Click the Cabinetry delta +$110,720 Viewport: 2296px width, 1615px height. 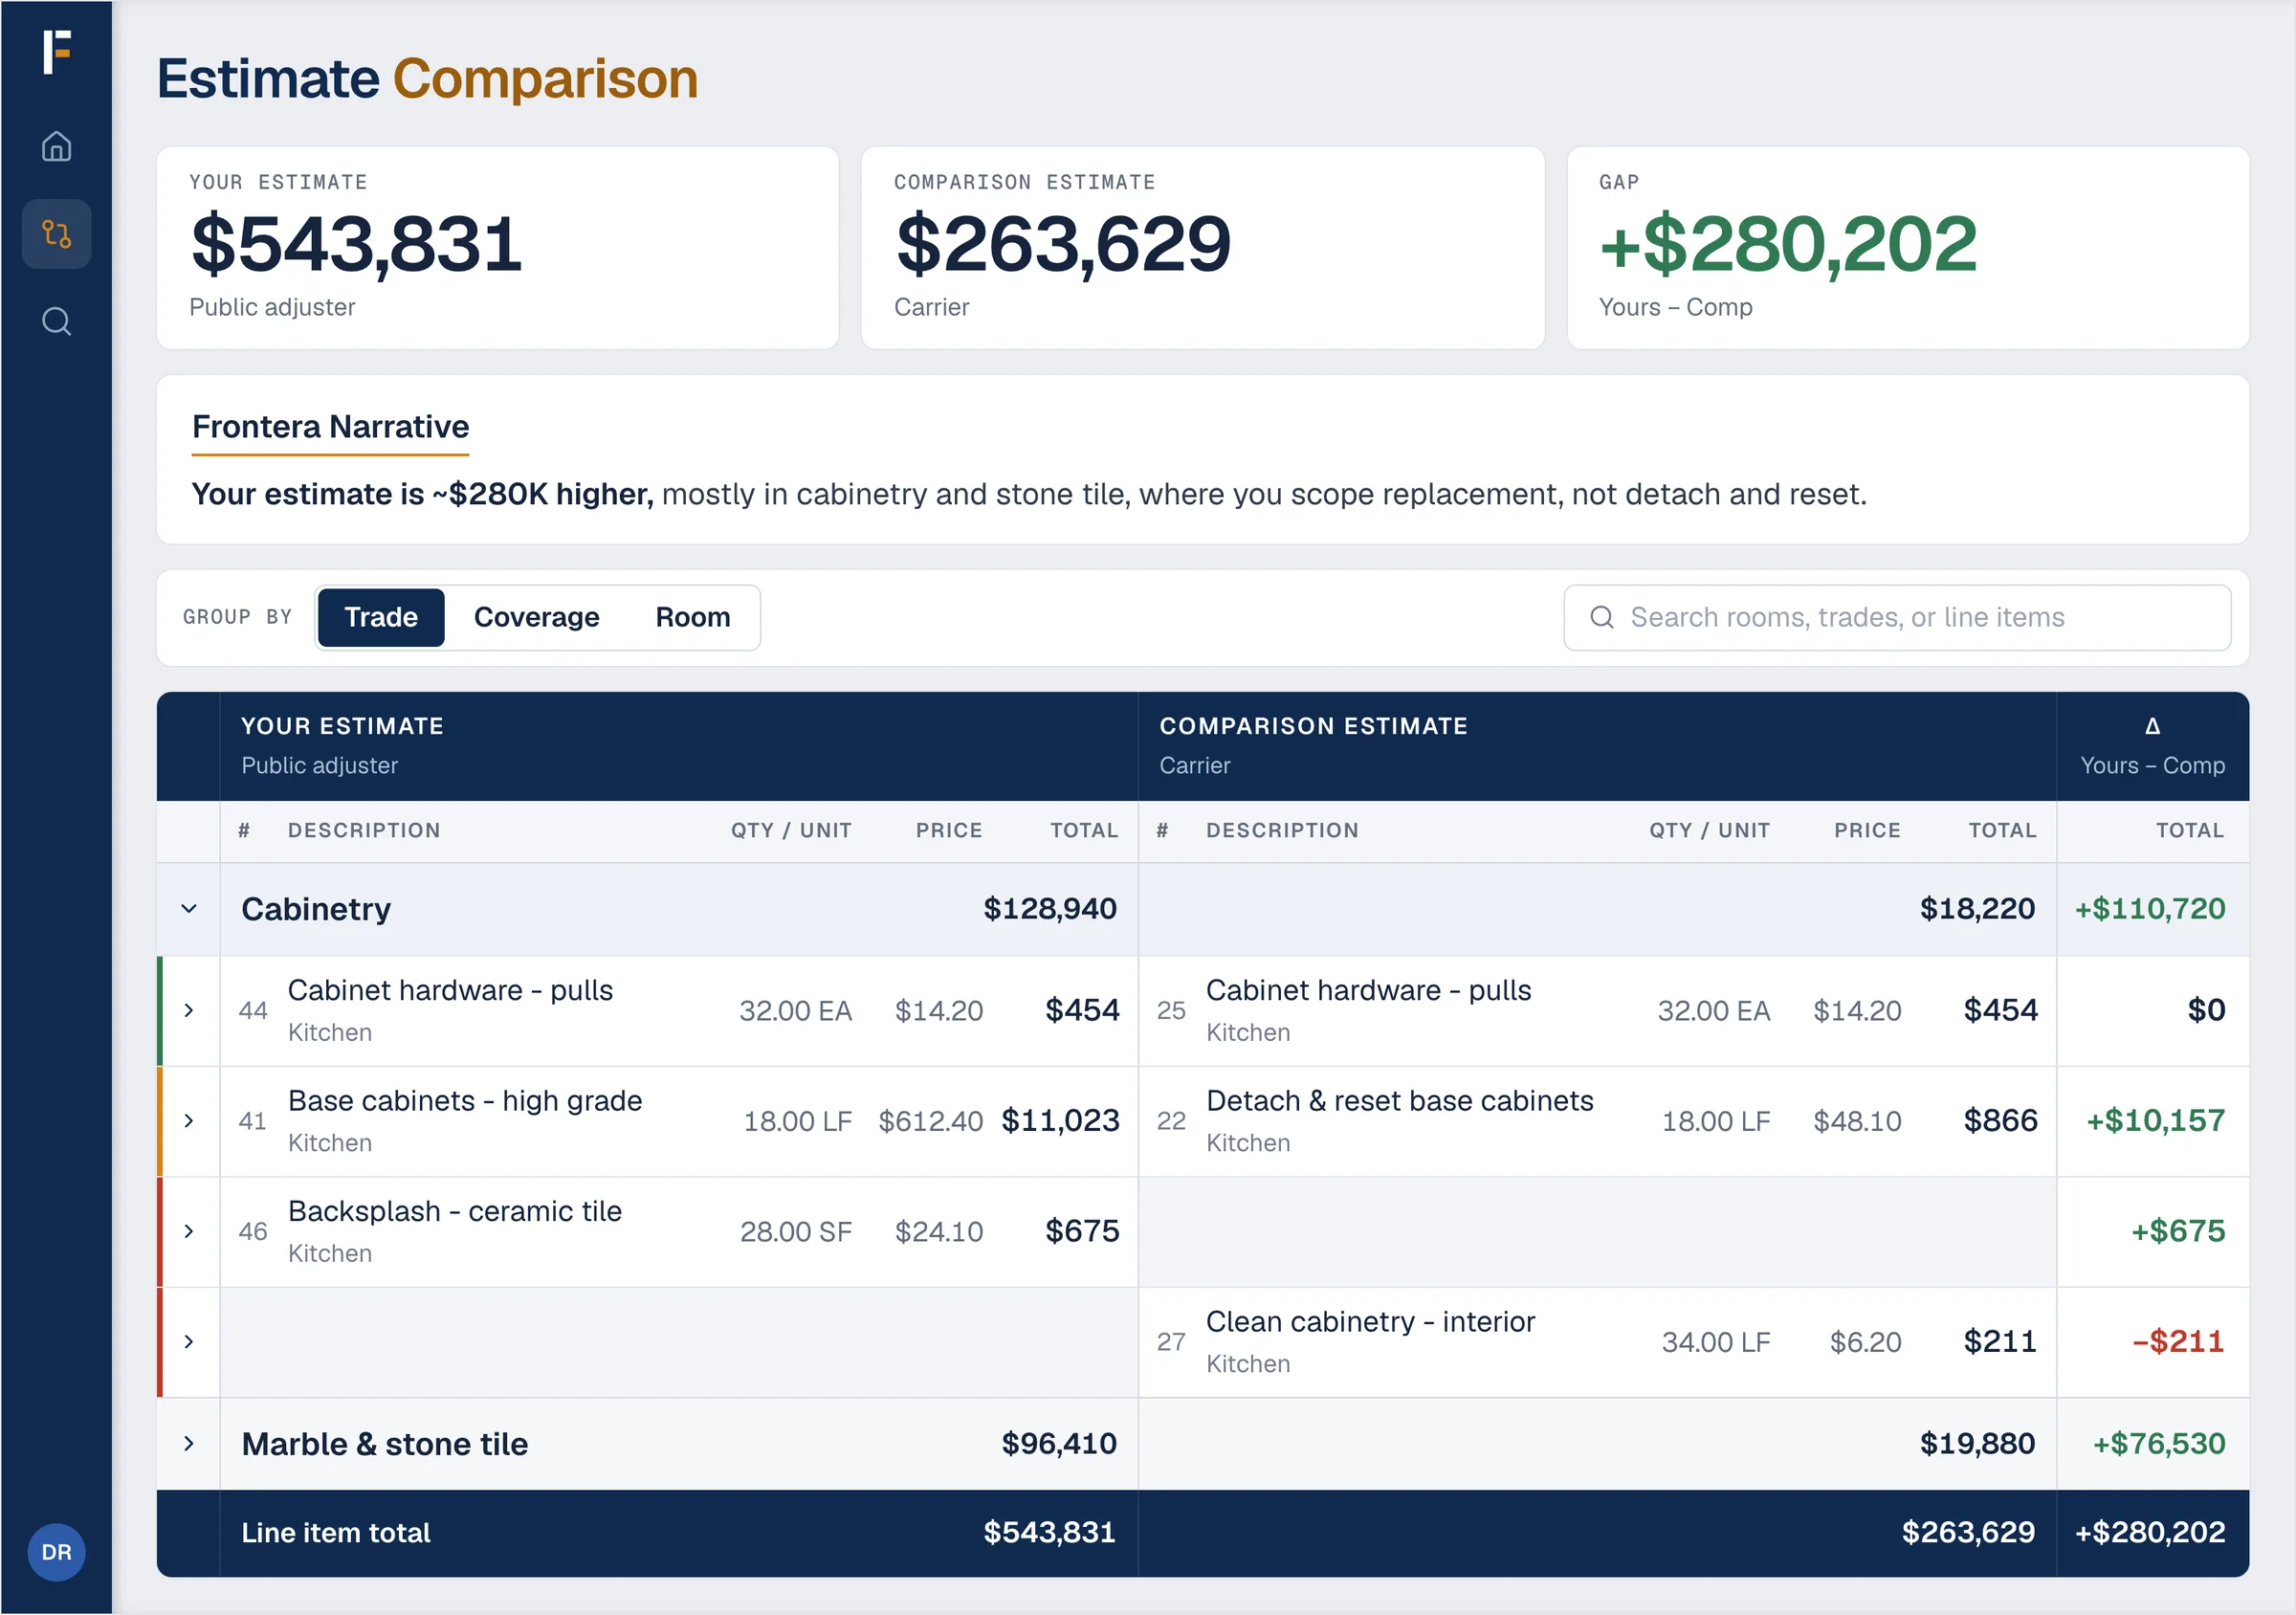pos(2150,909)
